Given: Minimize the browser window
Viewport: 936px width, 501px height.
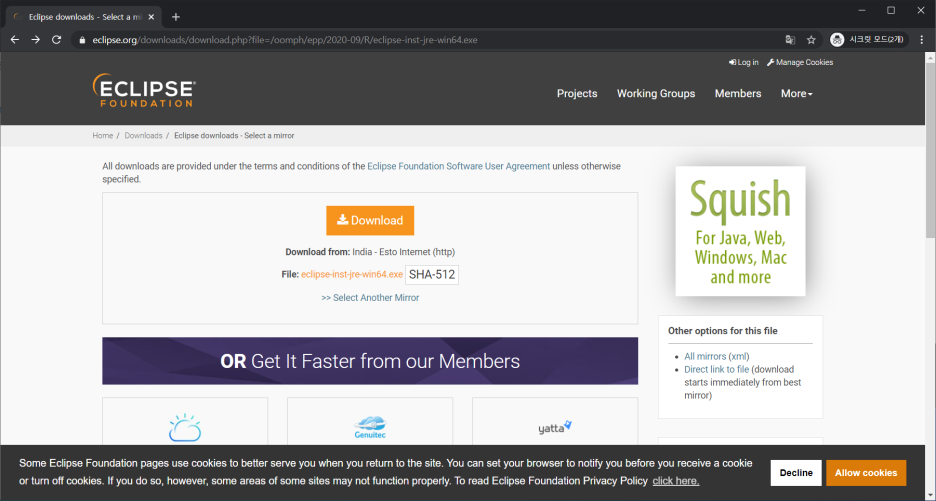Looking at the screenshot, I should (862, 10).
